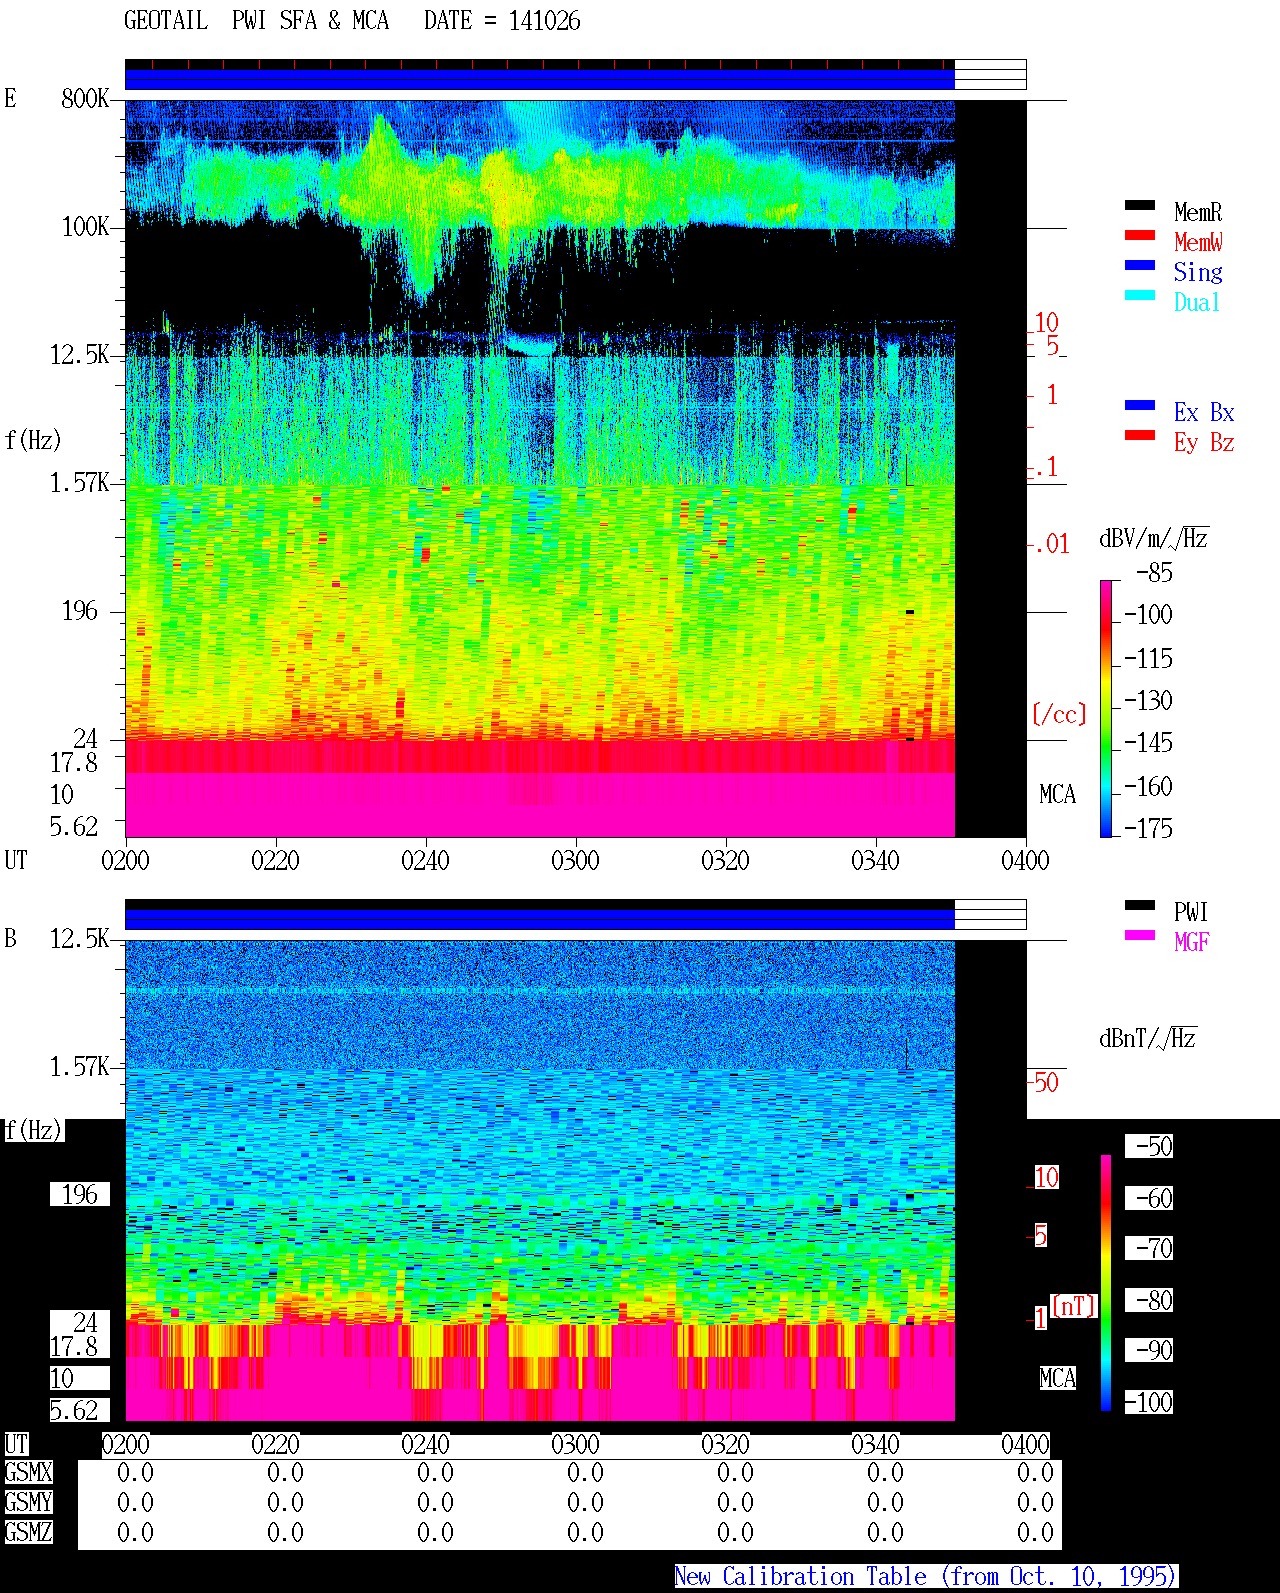Click the [/cc] density axis label

(x=1059, y=714)
